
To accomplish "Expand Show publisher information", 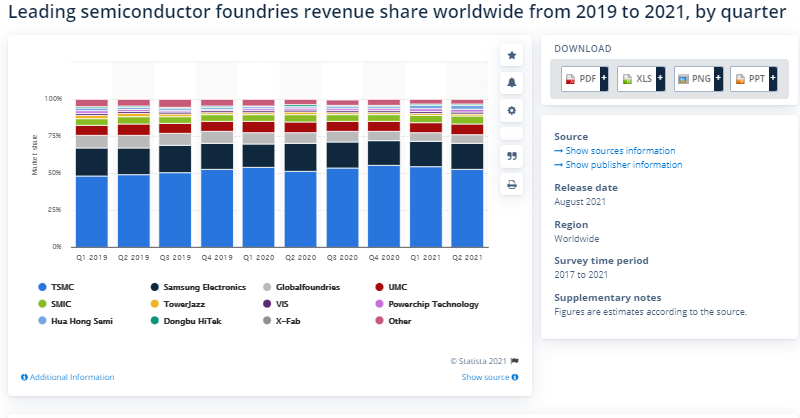I will (x=624, y=164).
